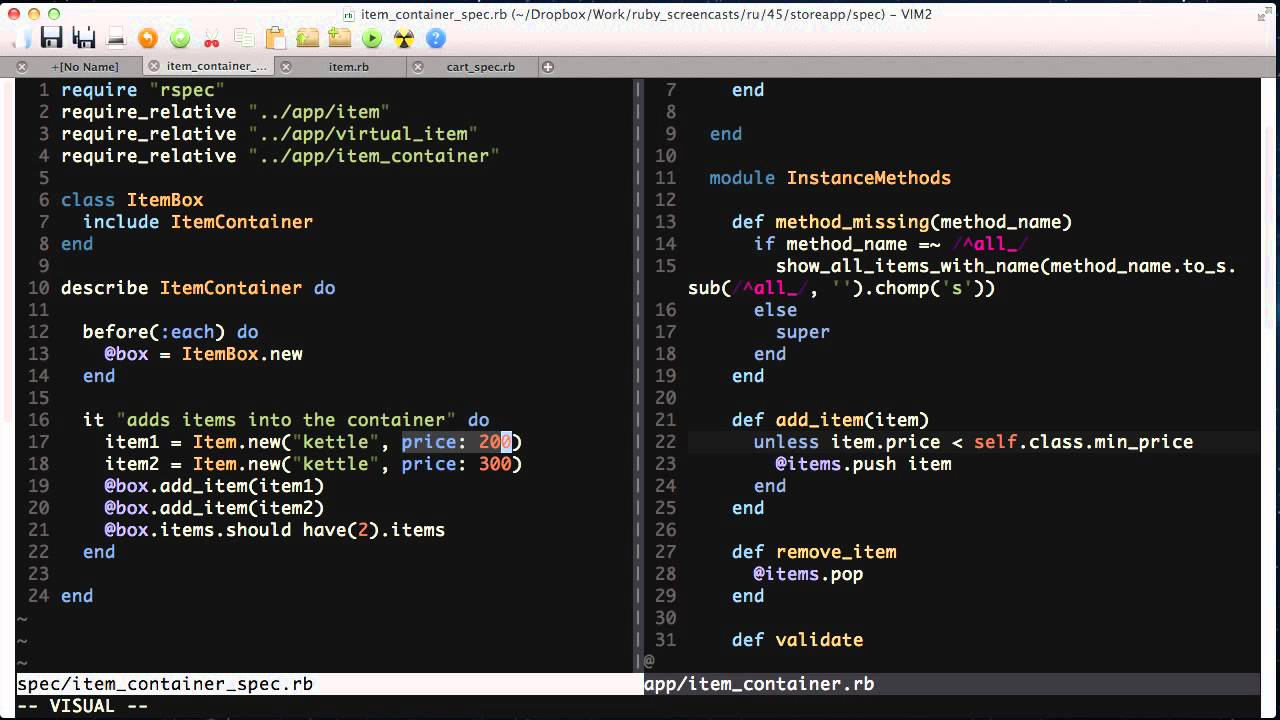Screen dimensions: 1280x720
Task: Close the +[No Name] tab
Action: pyautogui.click(x=22, y=67)
